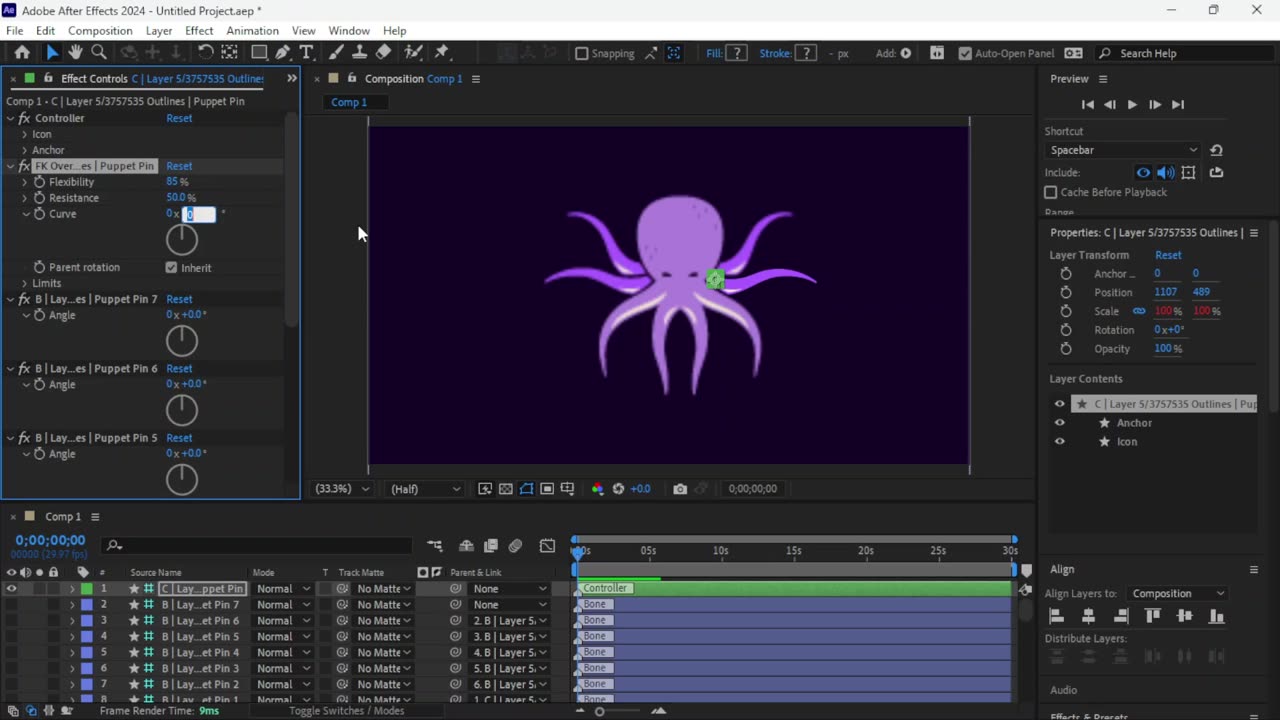Click the Graph Editor icon in timeline
The height and width of the screenshot is (720, 1280).
point(547,546)
